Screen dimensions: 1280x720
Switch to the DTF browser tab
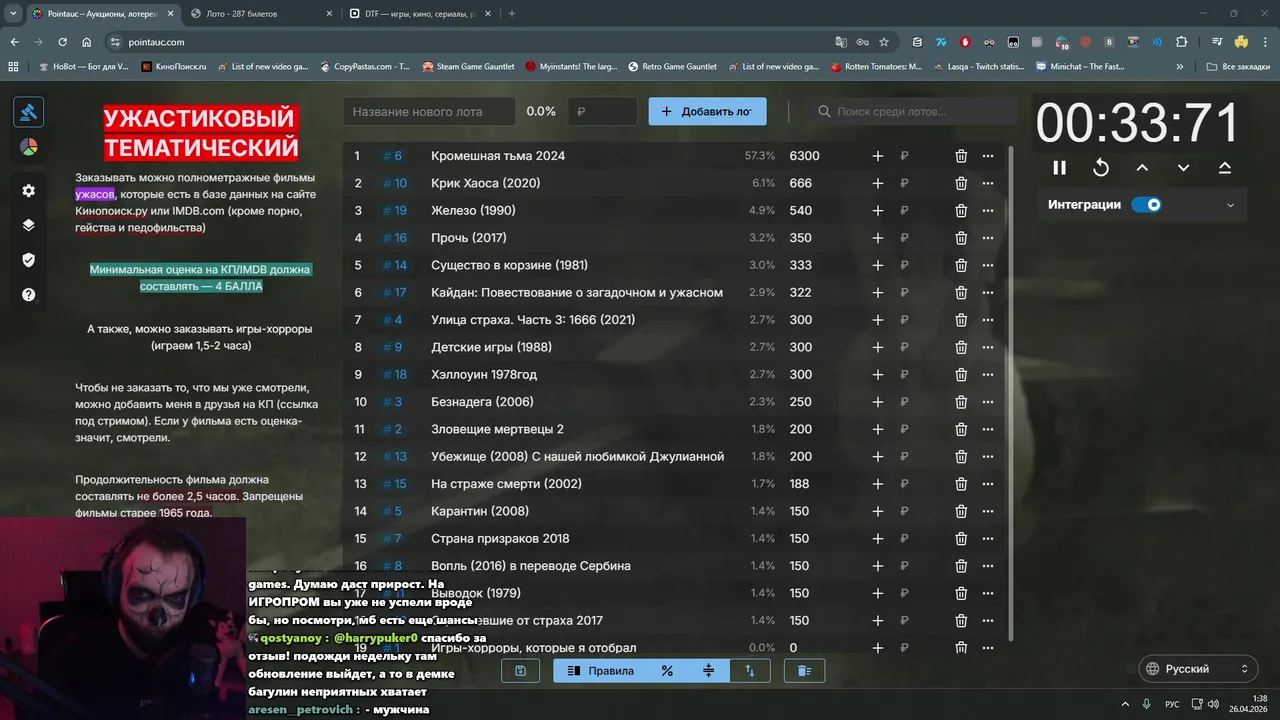420,14
